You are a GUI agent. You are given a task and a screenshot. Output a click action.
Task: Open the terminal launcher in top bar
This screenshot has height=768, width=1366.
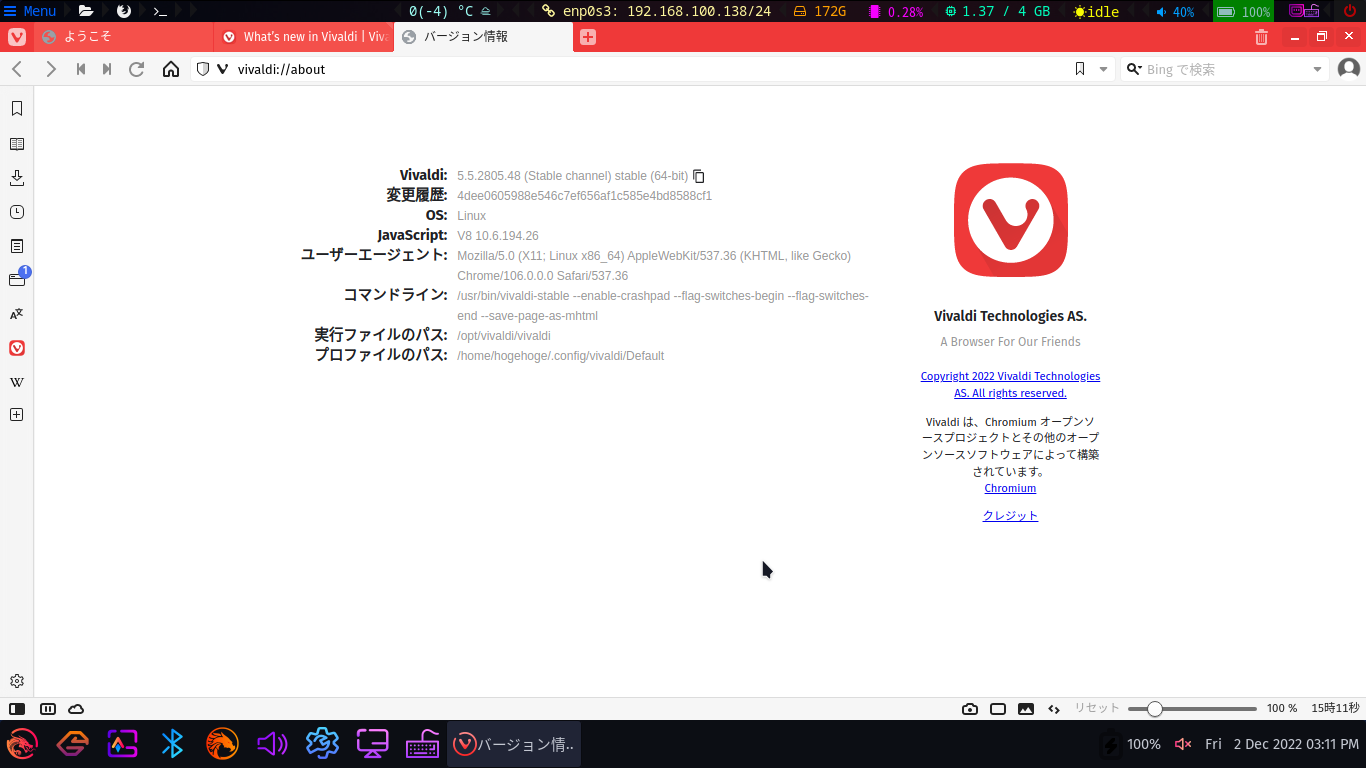point(159,11)
